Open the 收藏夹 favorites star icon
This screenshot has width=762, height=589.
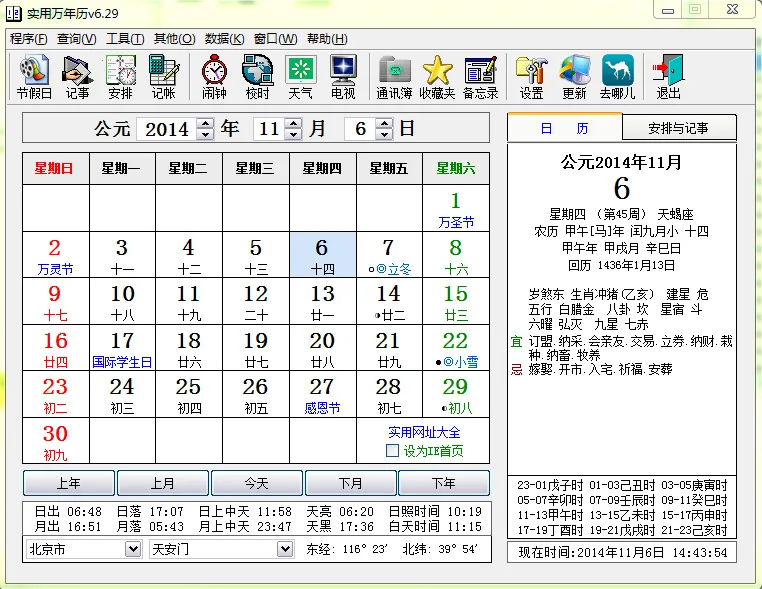437,76
